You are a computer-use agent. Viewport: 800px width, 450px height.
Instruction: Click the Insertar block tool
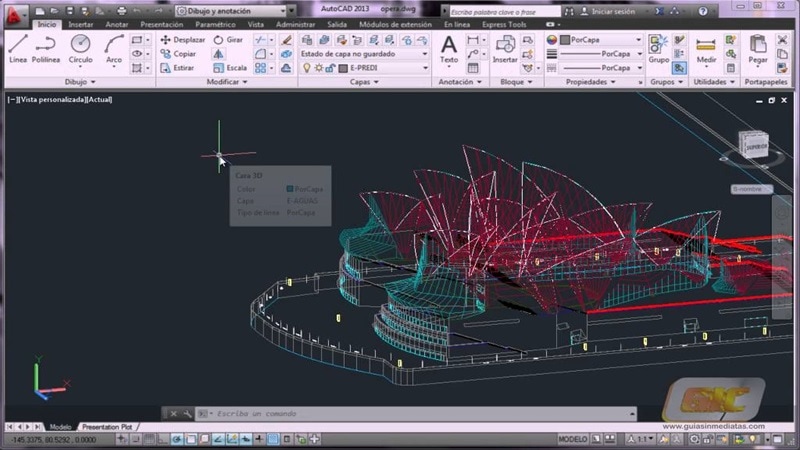[505, 49]
